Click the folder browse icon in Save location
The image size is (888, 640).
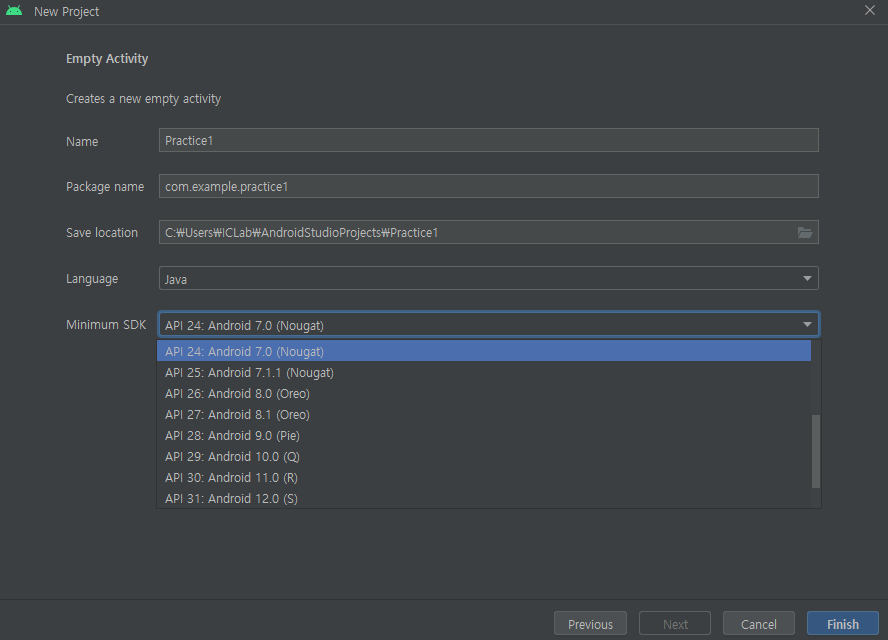point(805,232)
